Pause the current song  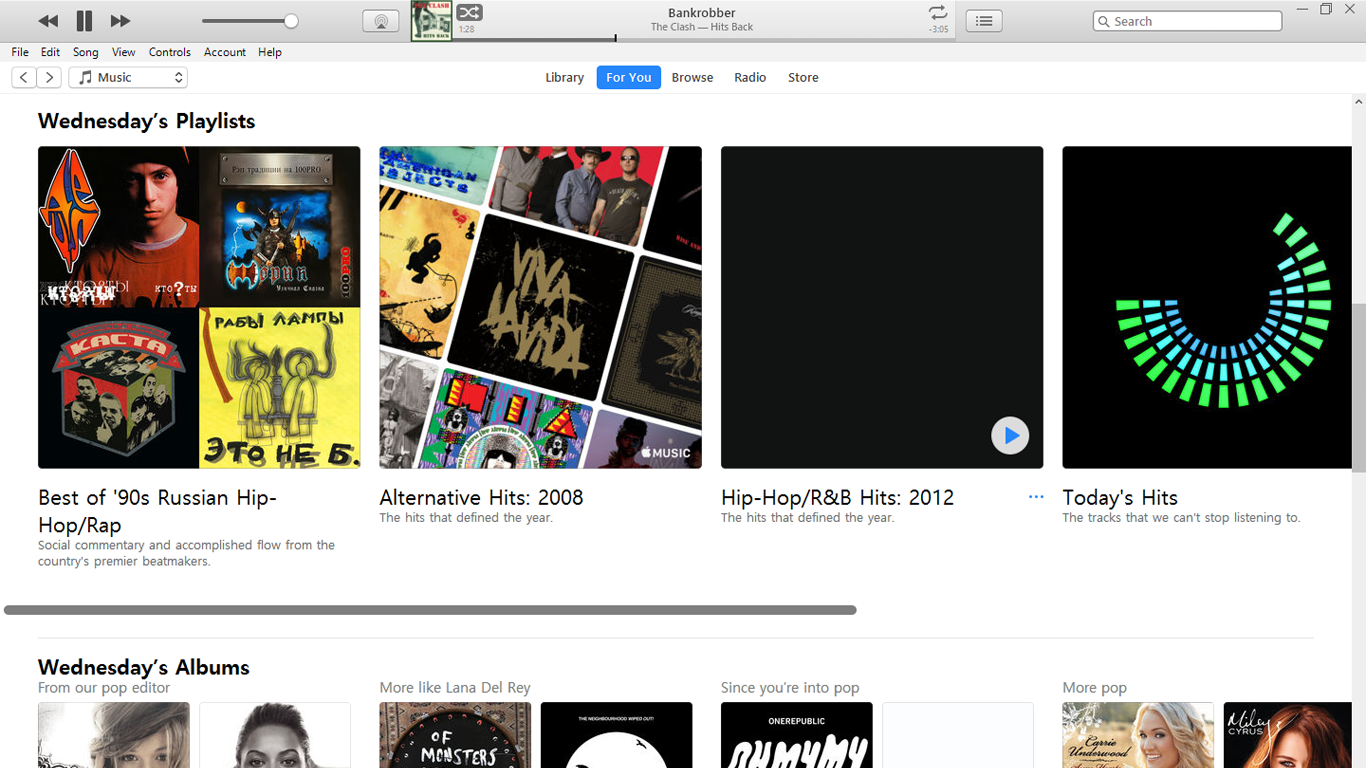tap(84, 21)
